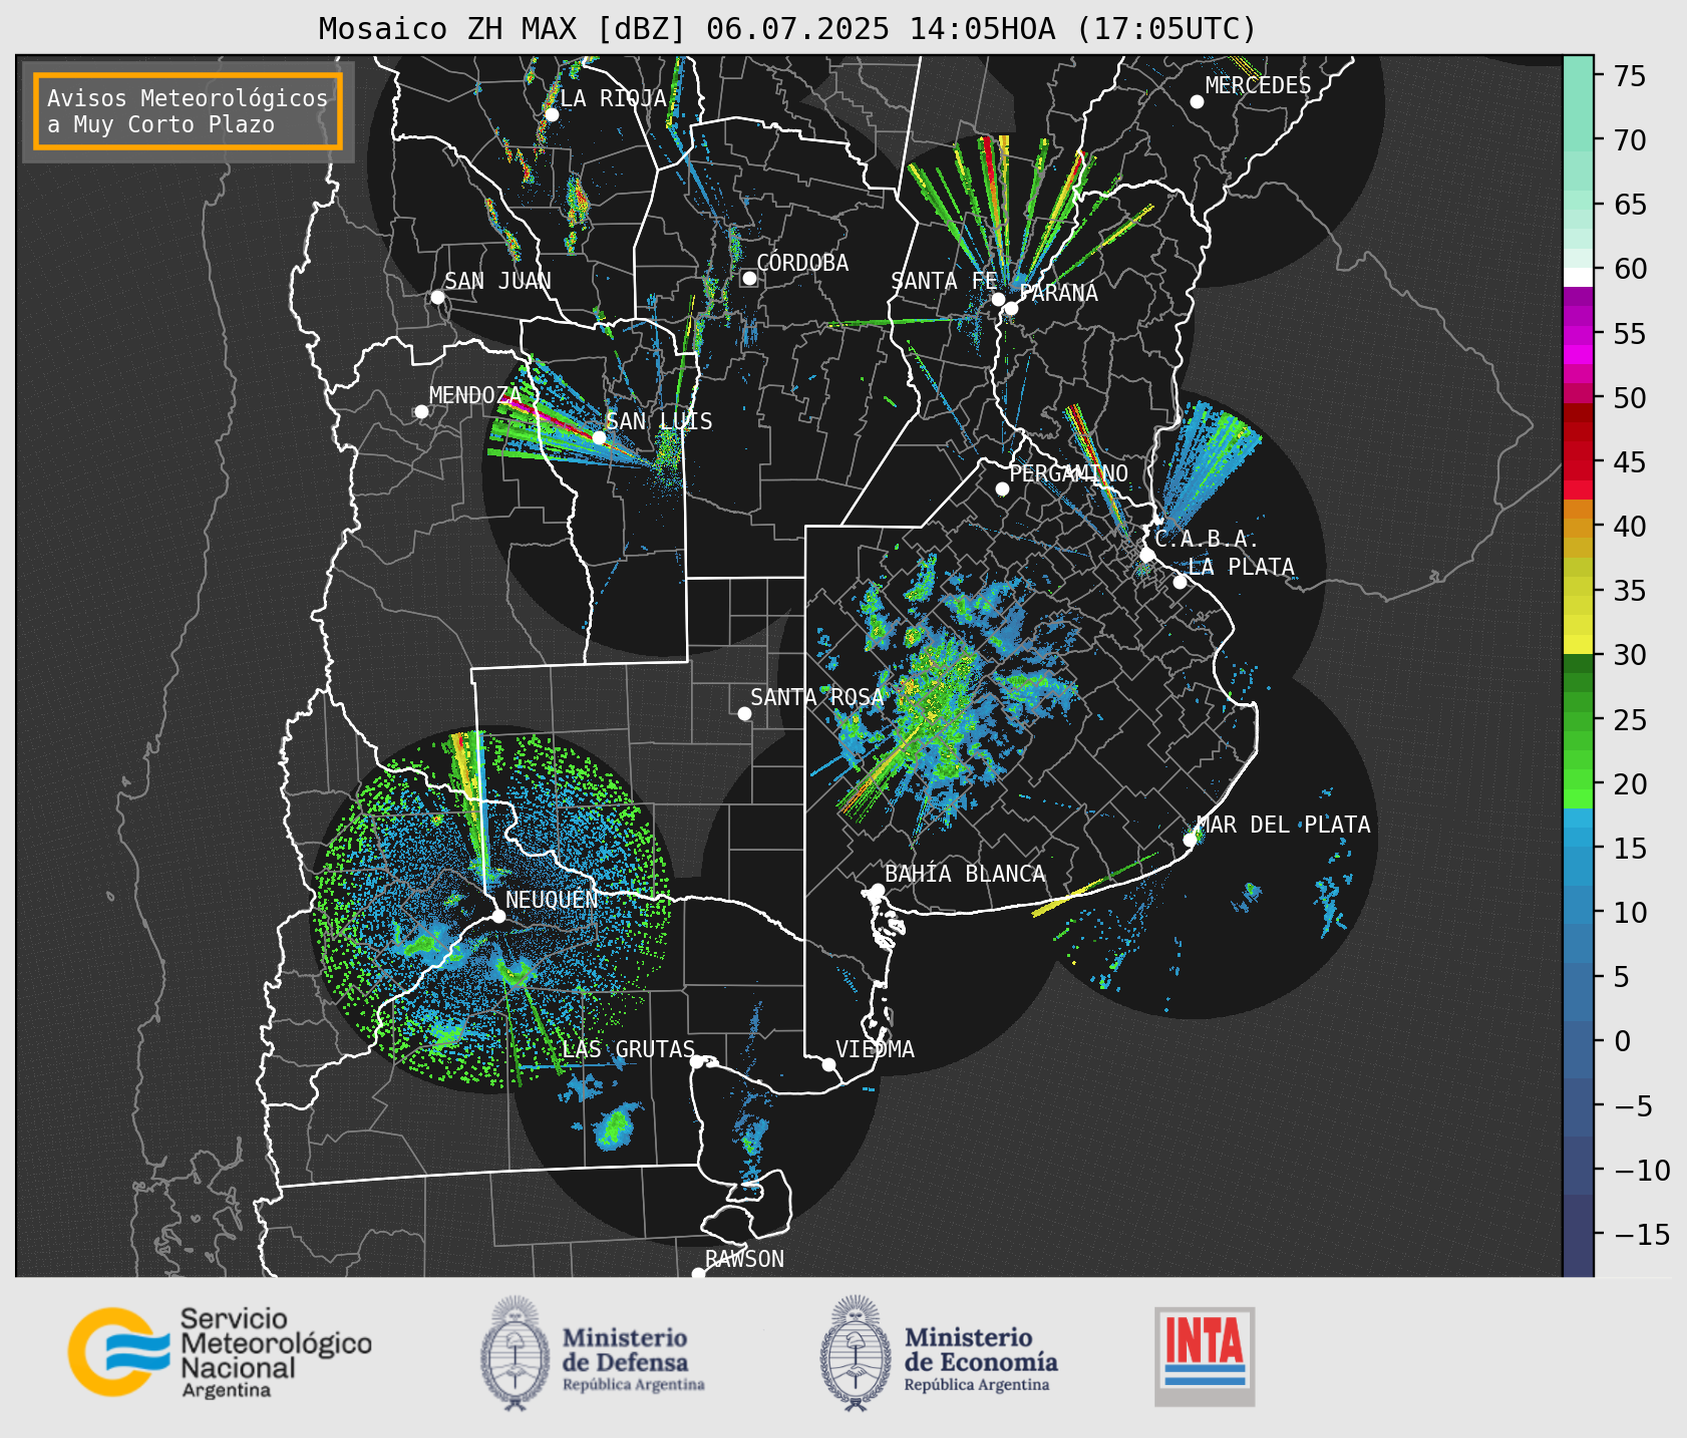Image resolution: width=1687 pixels, height=1438 pixels.
Task: Select the SAN JUAN city label
Action: (498, 281)
